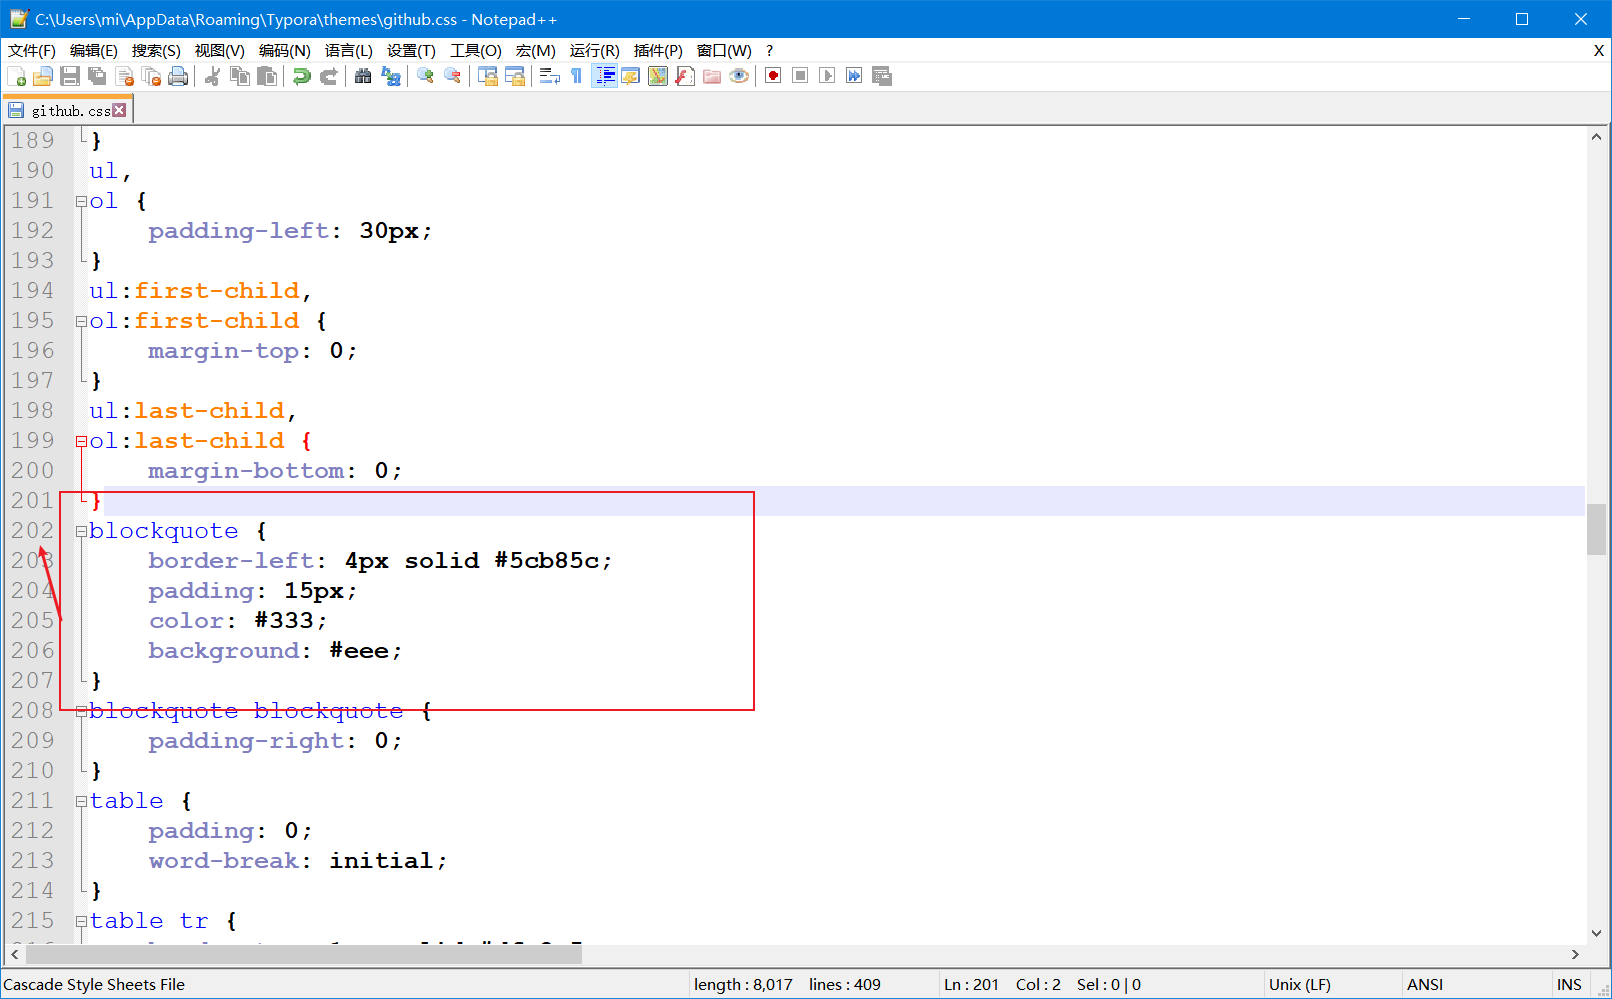Click the Zoom Out magnifier icon

coord(452,76)
